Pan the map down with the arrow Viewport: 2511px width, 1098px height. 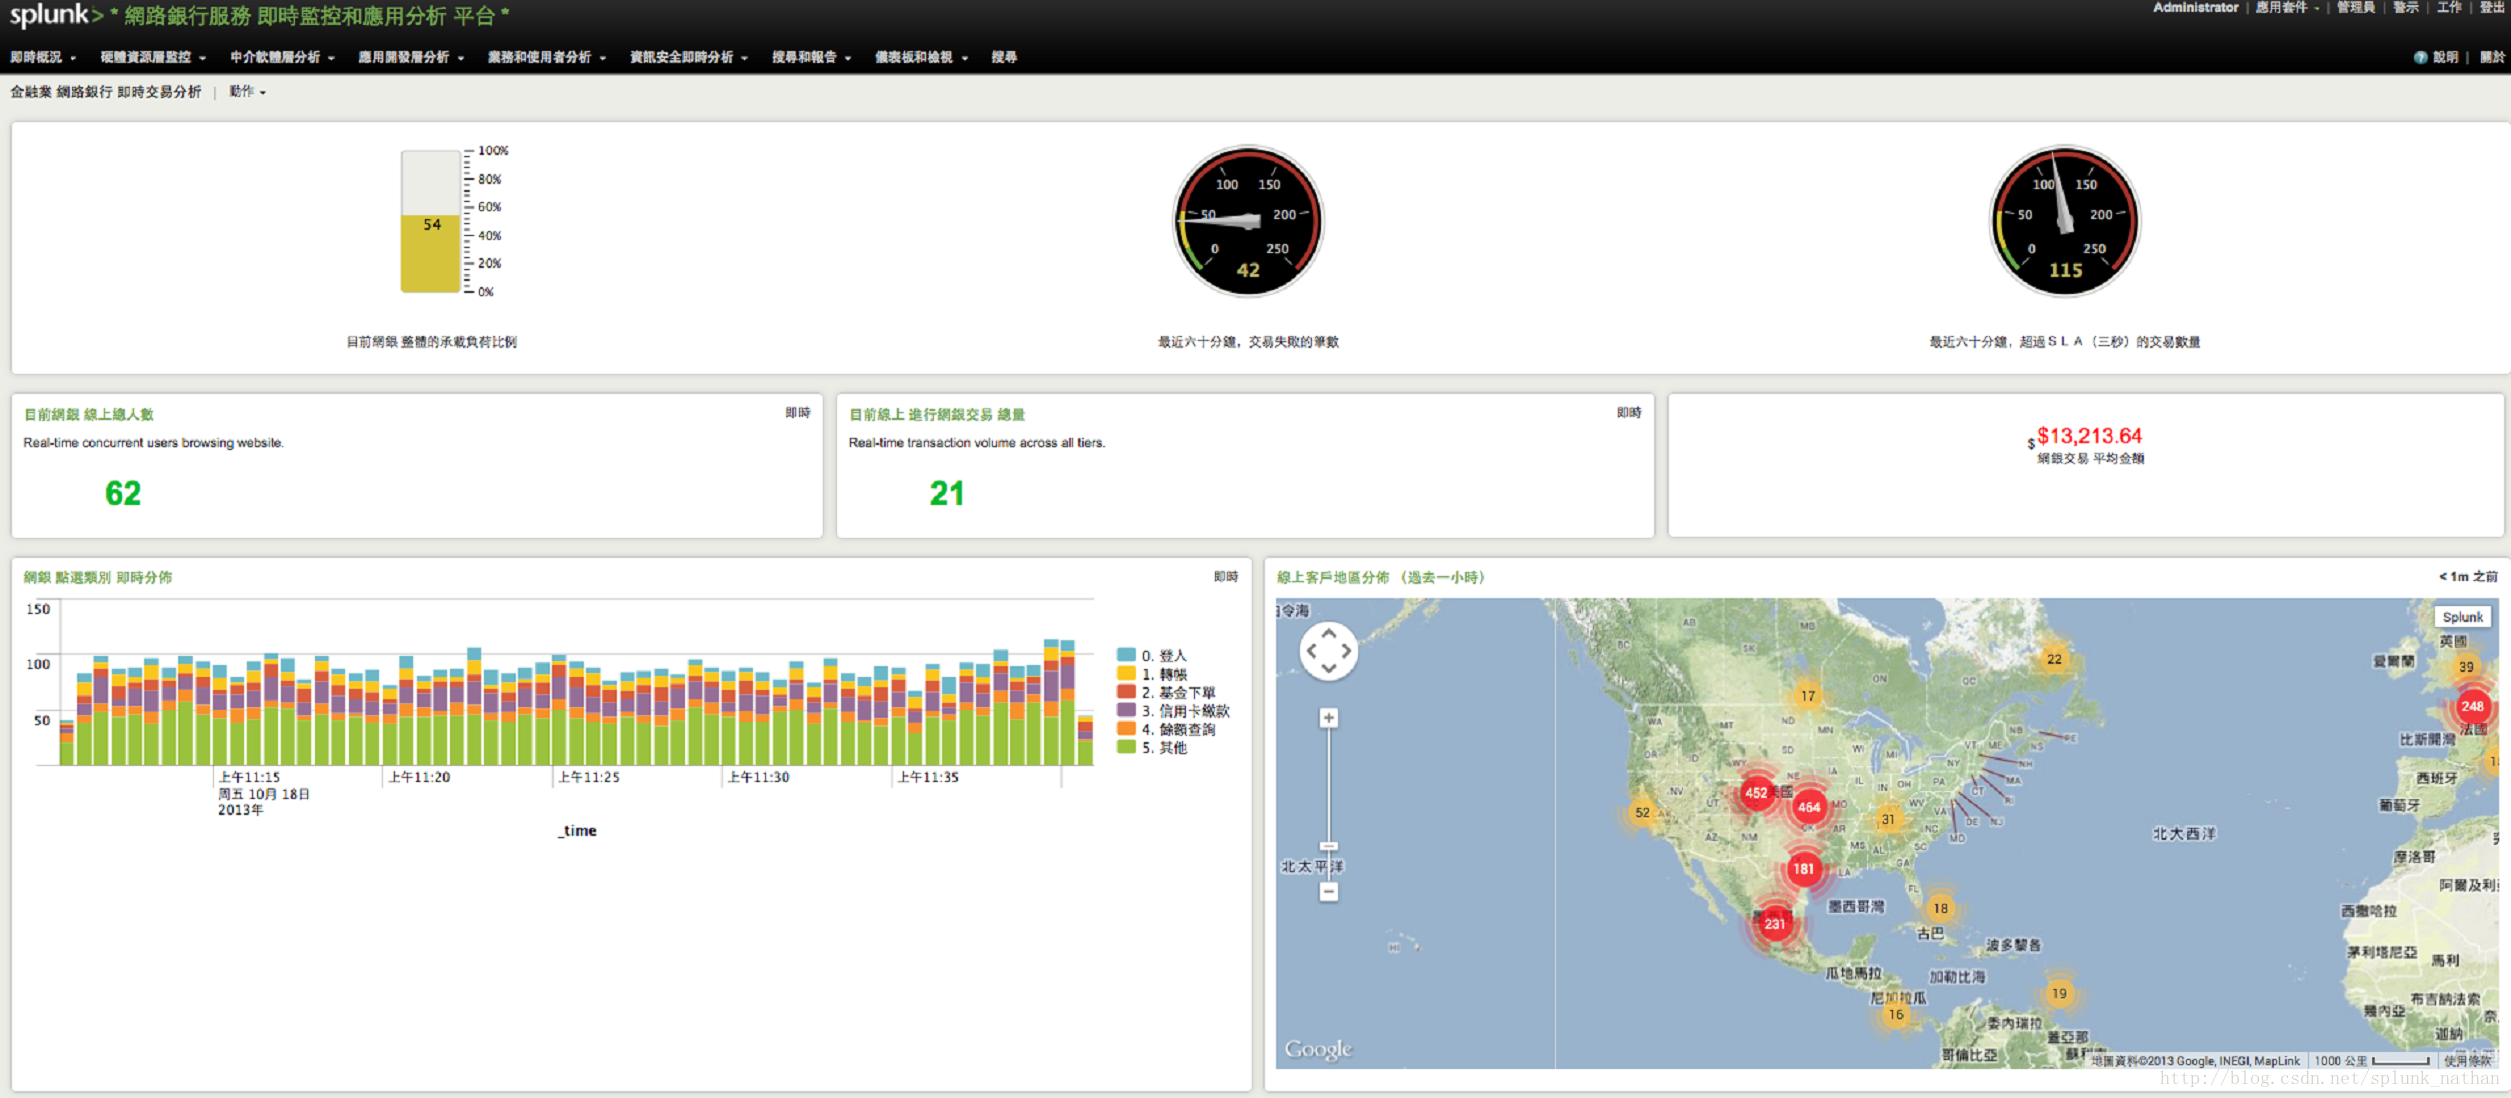tap(1328, 667)
